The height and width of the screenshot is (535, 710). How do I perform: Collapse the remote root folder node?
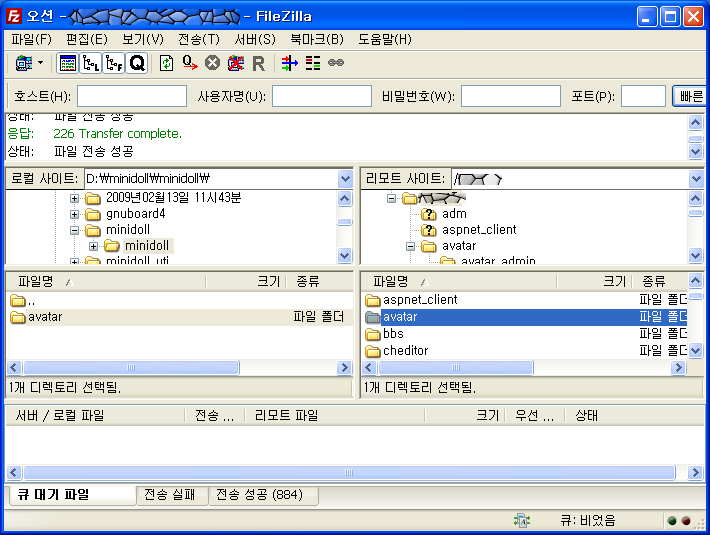click(x=391, y=198)
